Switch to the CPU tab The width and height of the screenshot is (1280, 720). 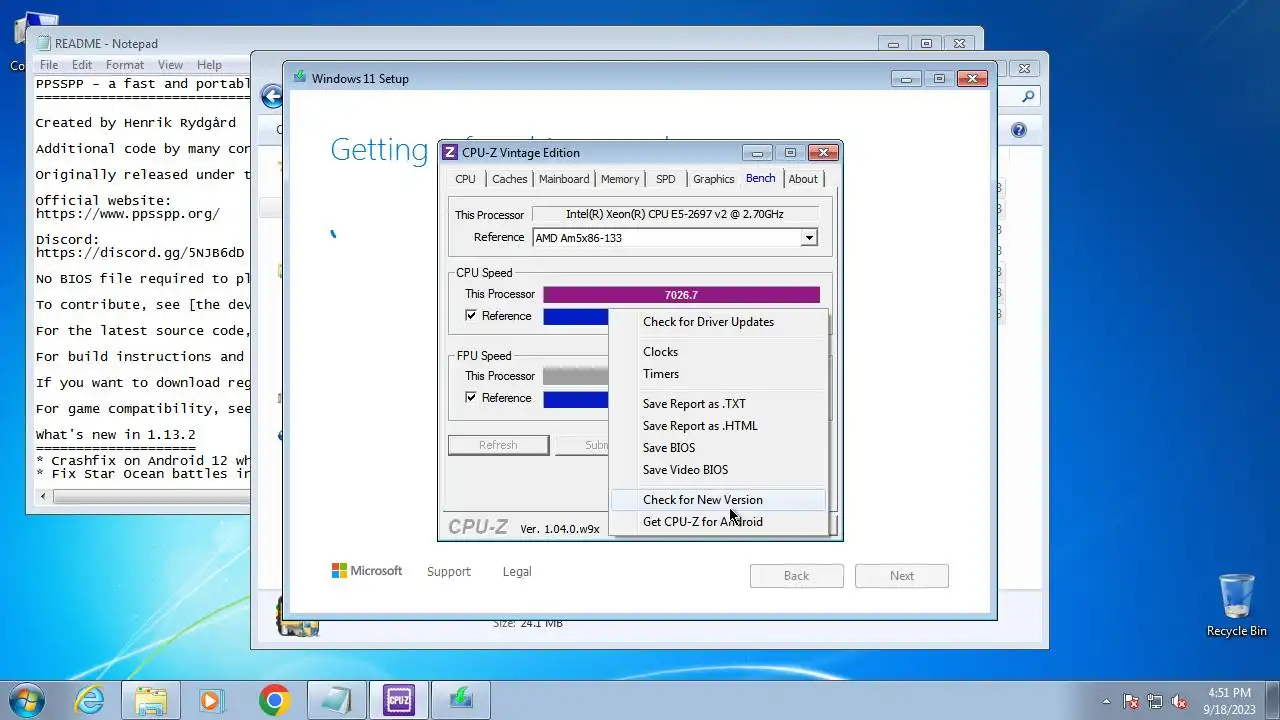coord(465,179)
